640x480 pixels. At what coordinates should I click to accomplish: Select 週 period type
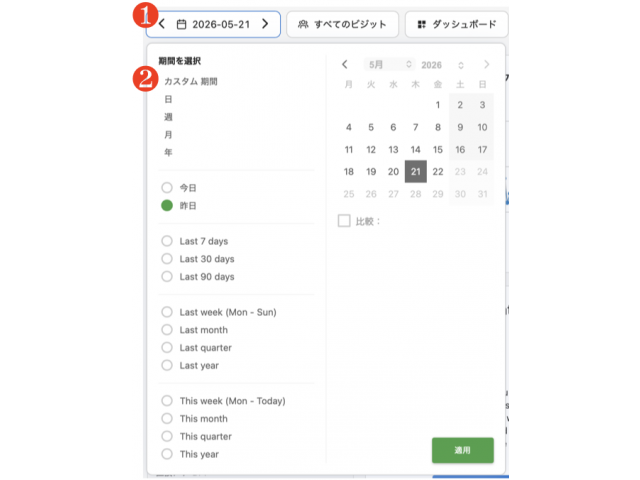(x=168, y=117)
